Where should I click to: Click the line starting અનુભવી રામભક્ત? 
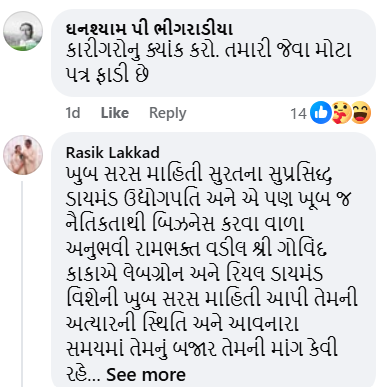coord(196,249)
